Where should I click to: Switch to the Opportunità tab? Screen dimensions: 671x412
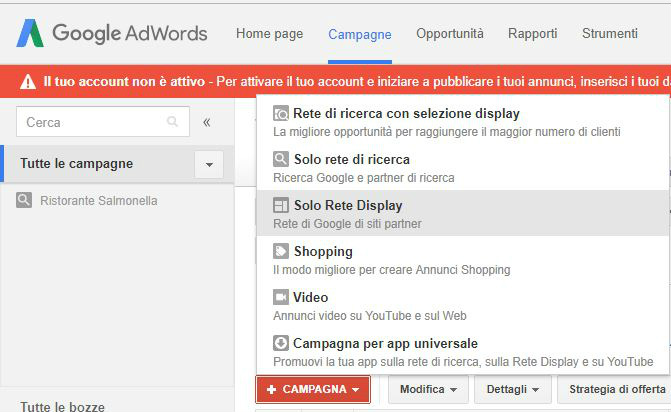coord(449,34)
